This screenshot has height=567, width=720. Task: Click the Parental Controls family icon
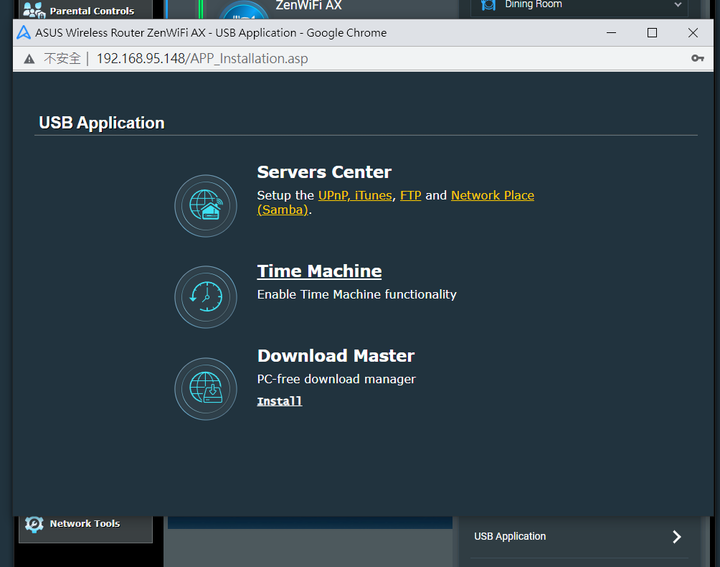[x=34, y=10]
